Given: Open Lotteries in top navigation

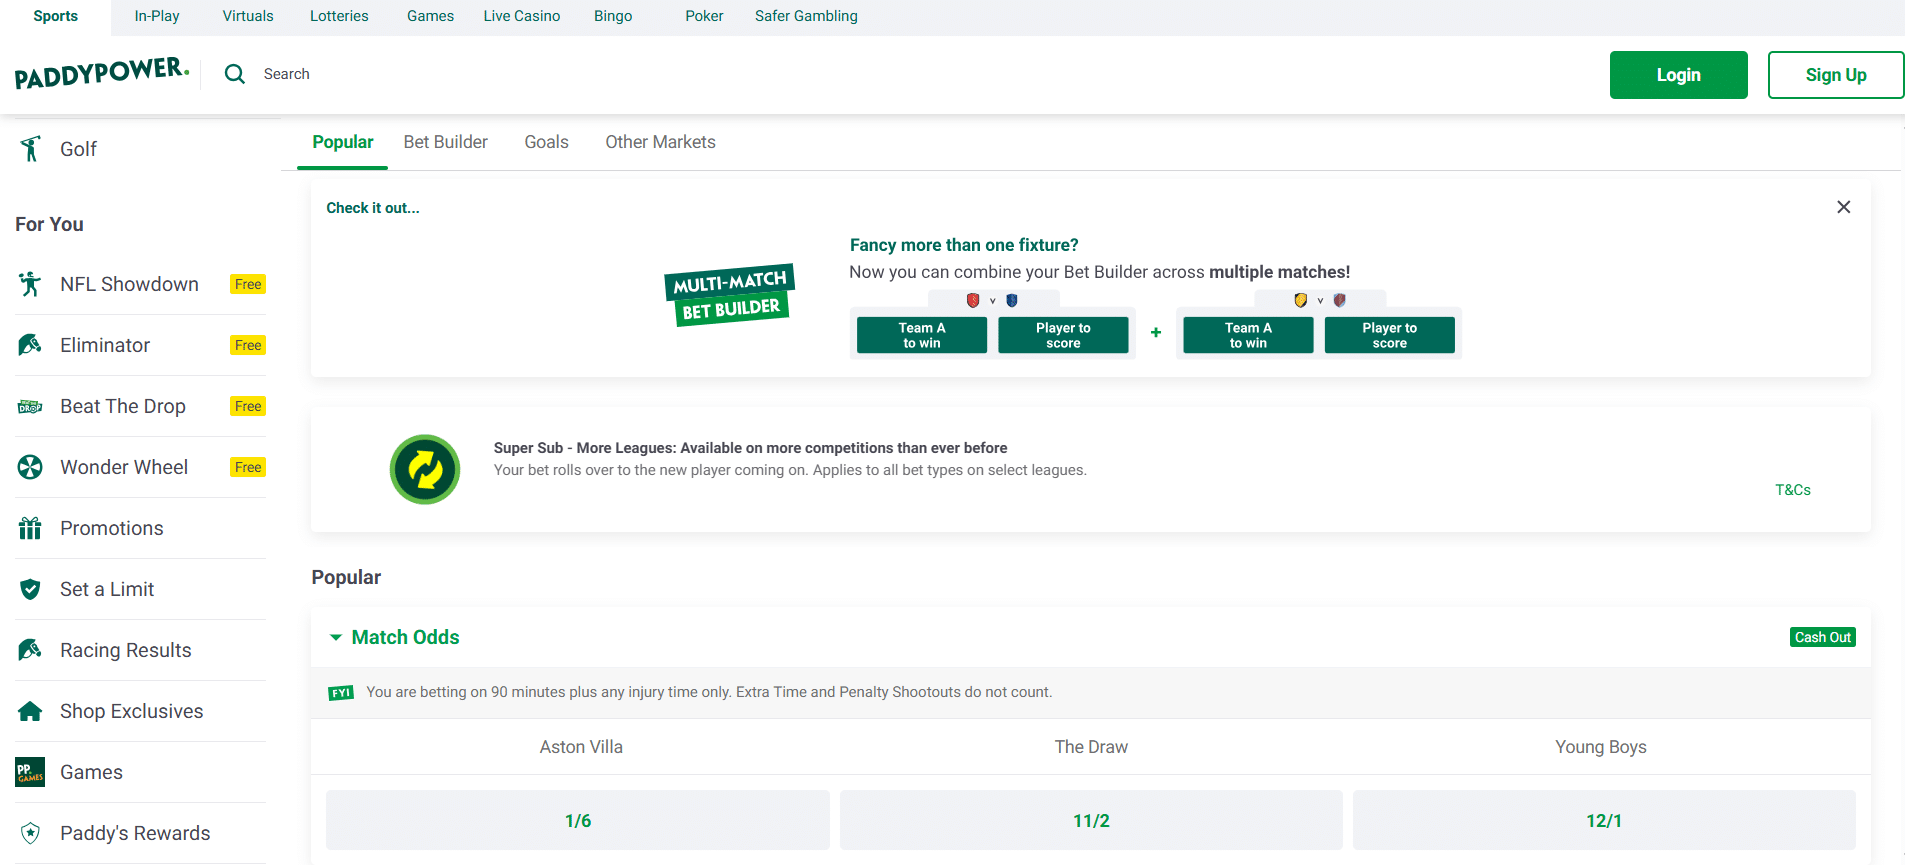Looking at the screenshot, I should pyautogui.click(x=339, y=16).
